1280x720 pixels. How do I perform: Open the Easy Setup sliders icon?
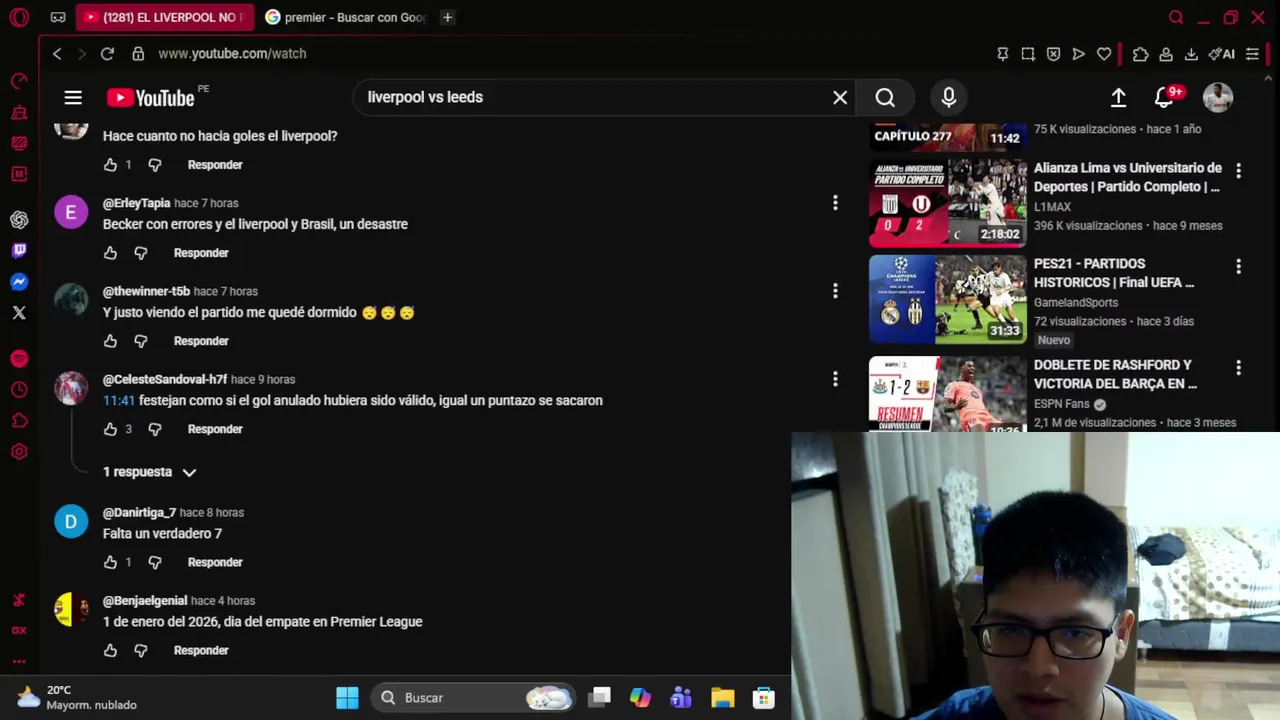tap(1252, 54)
